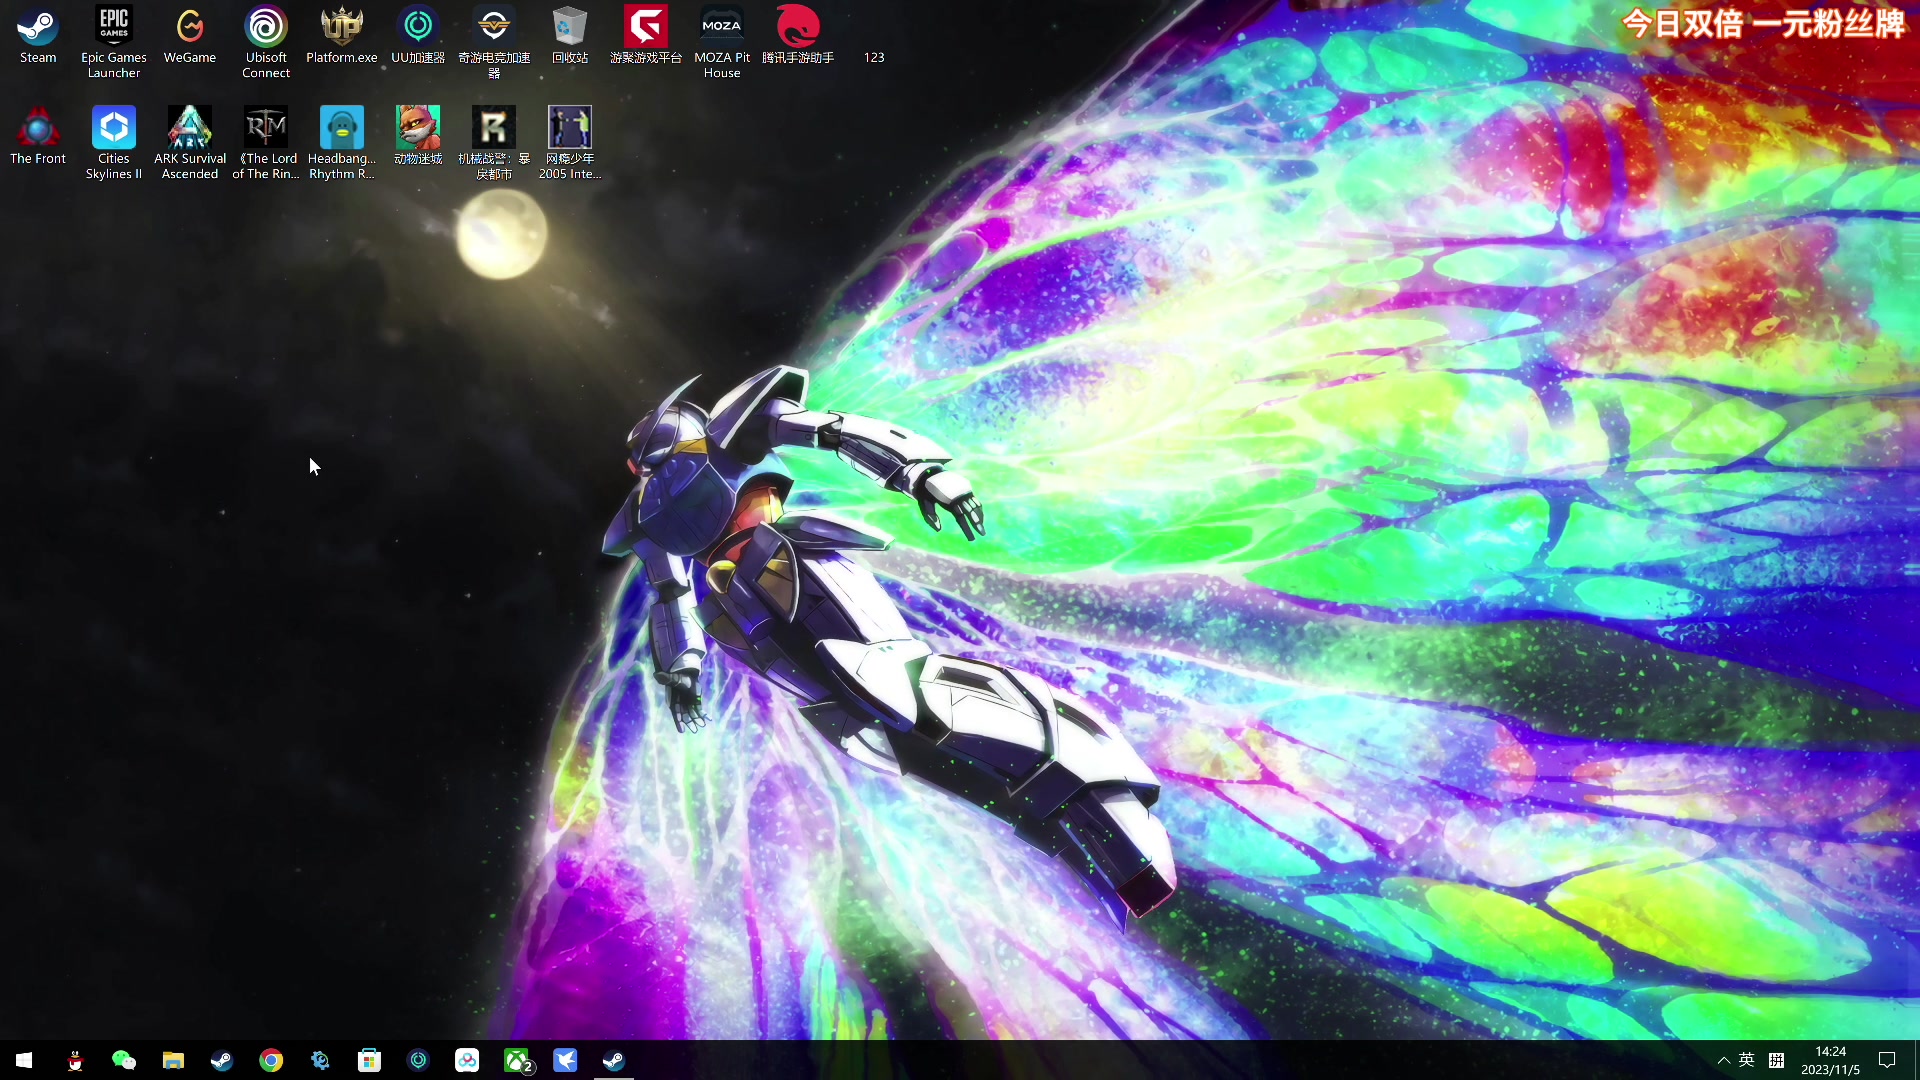Screen dimensions: 1920x1080
Task: Open Baidu Netdisk icon in taskbar
Action: pyautogui.click(x=467, y=1060)
